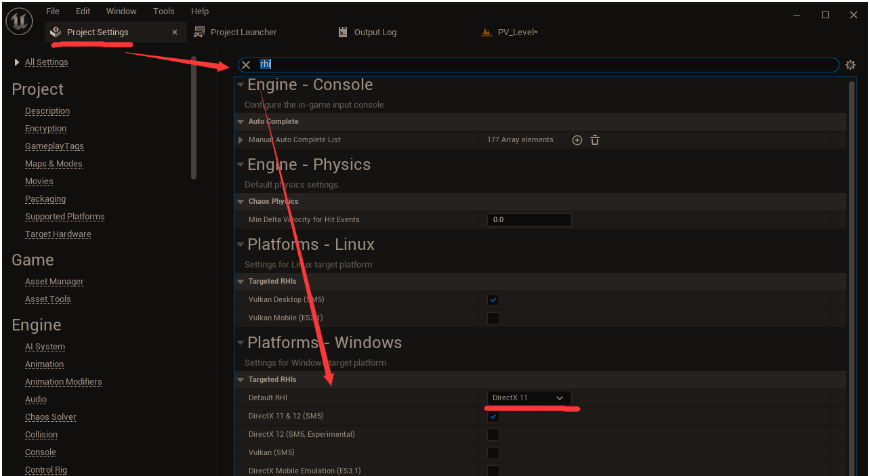
Task: Open Description settings
Action: point(47,111)
